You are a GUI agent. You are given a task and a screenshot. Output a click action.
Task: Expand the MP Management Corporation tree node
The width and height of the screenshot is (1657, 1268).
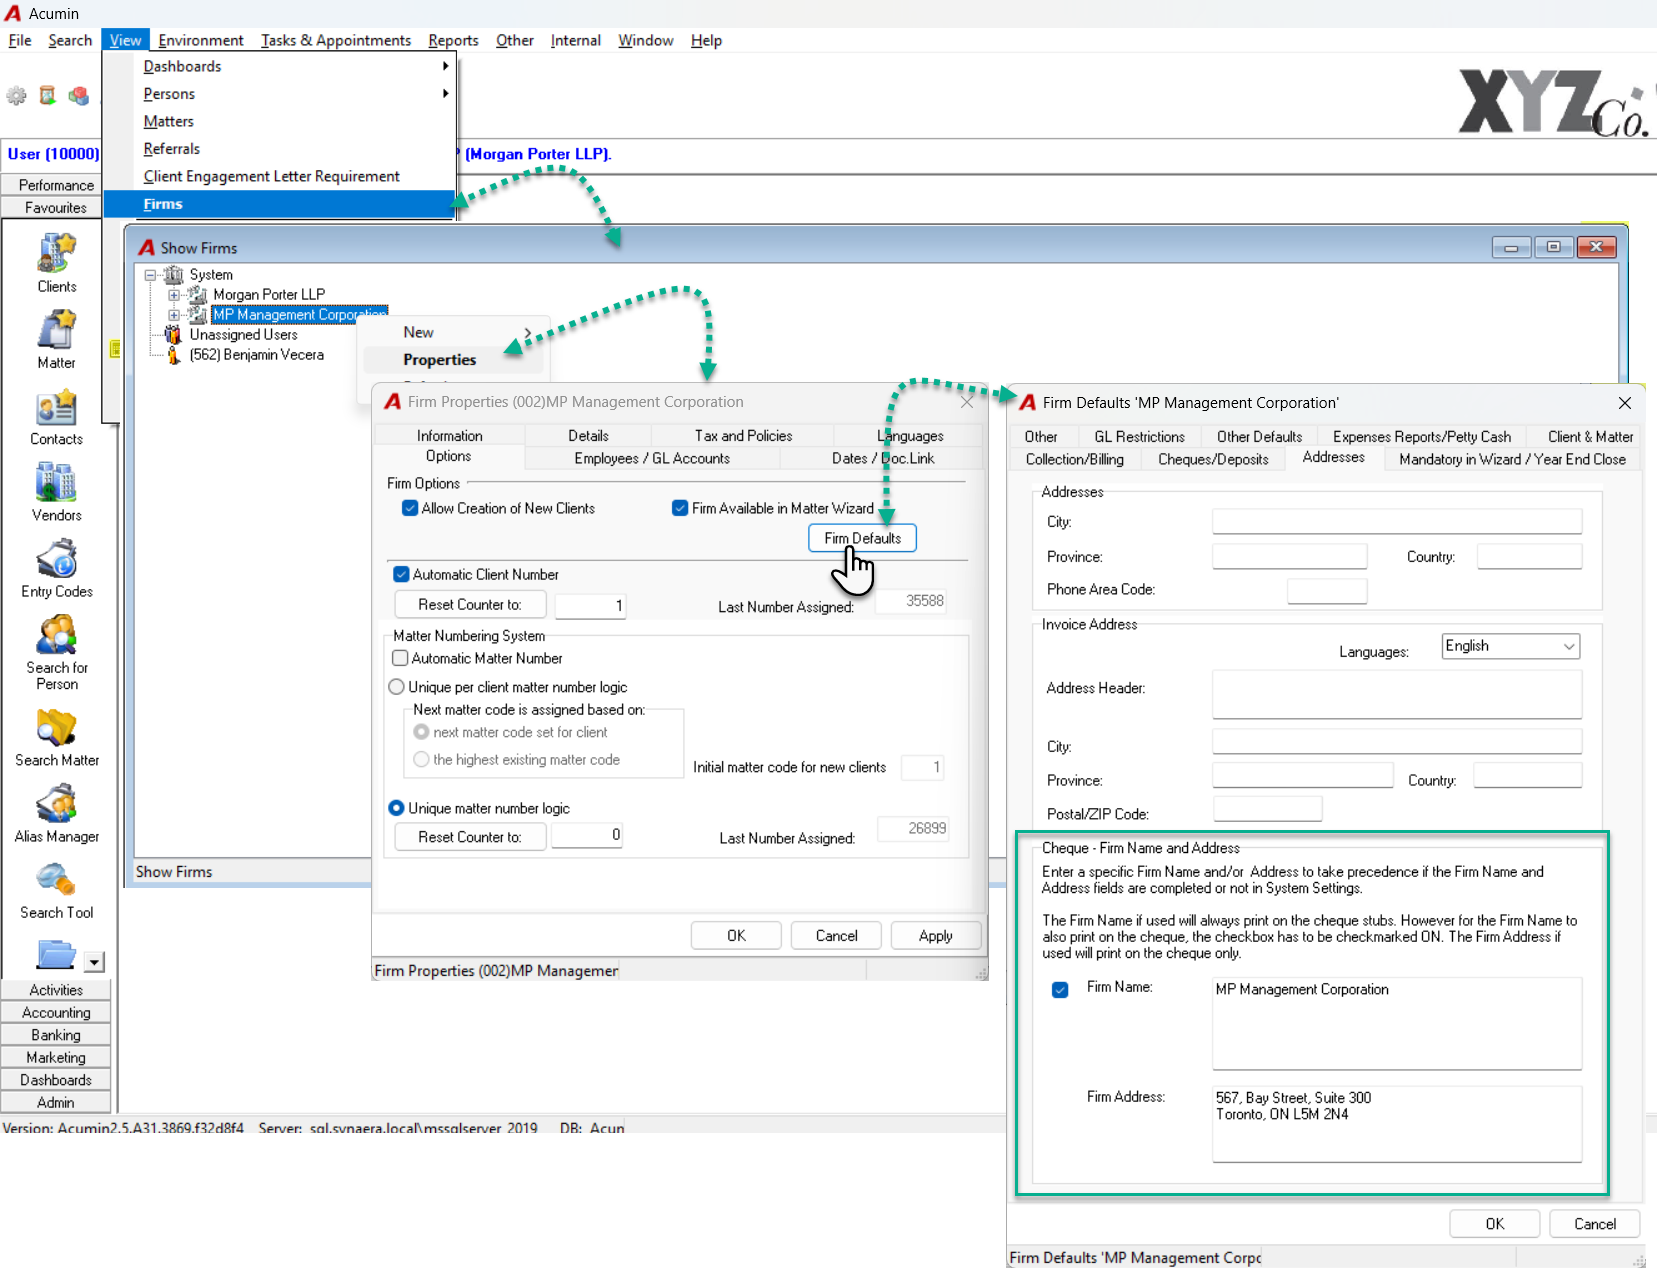pos(174,315)
